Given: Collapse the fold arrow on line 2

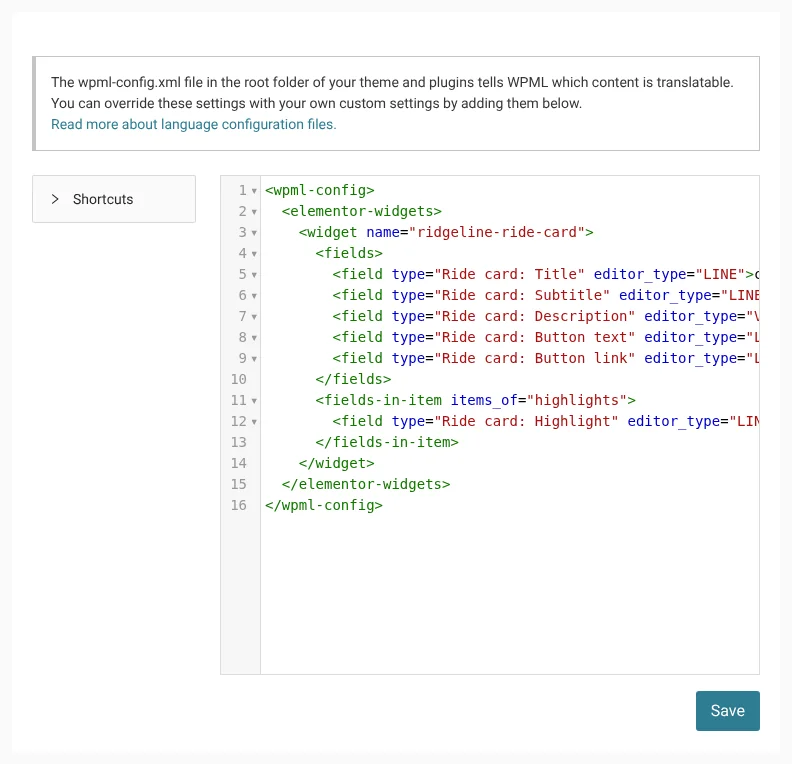Looking at the screenshot, I should click(x=254, y=212).
